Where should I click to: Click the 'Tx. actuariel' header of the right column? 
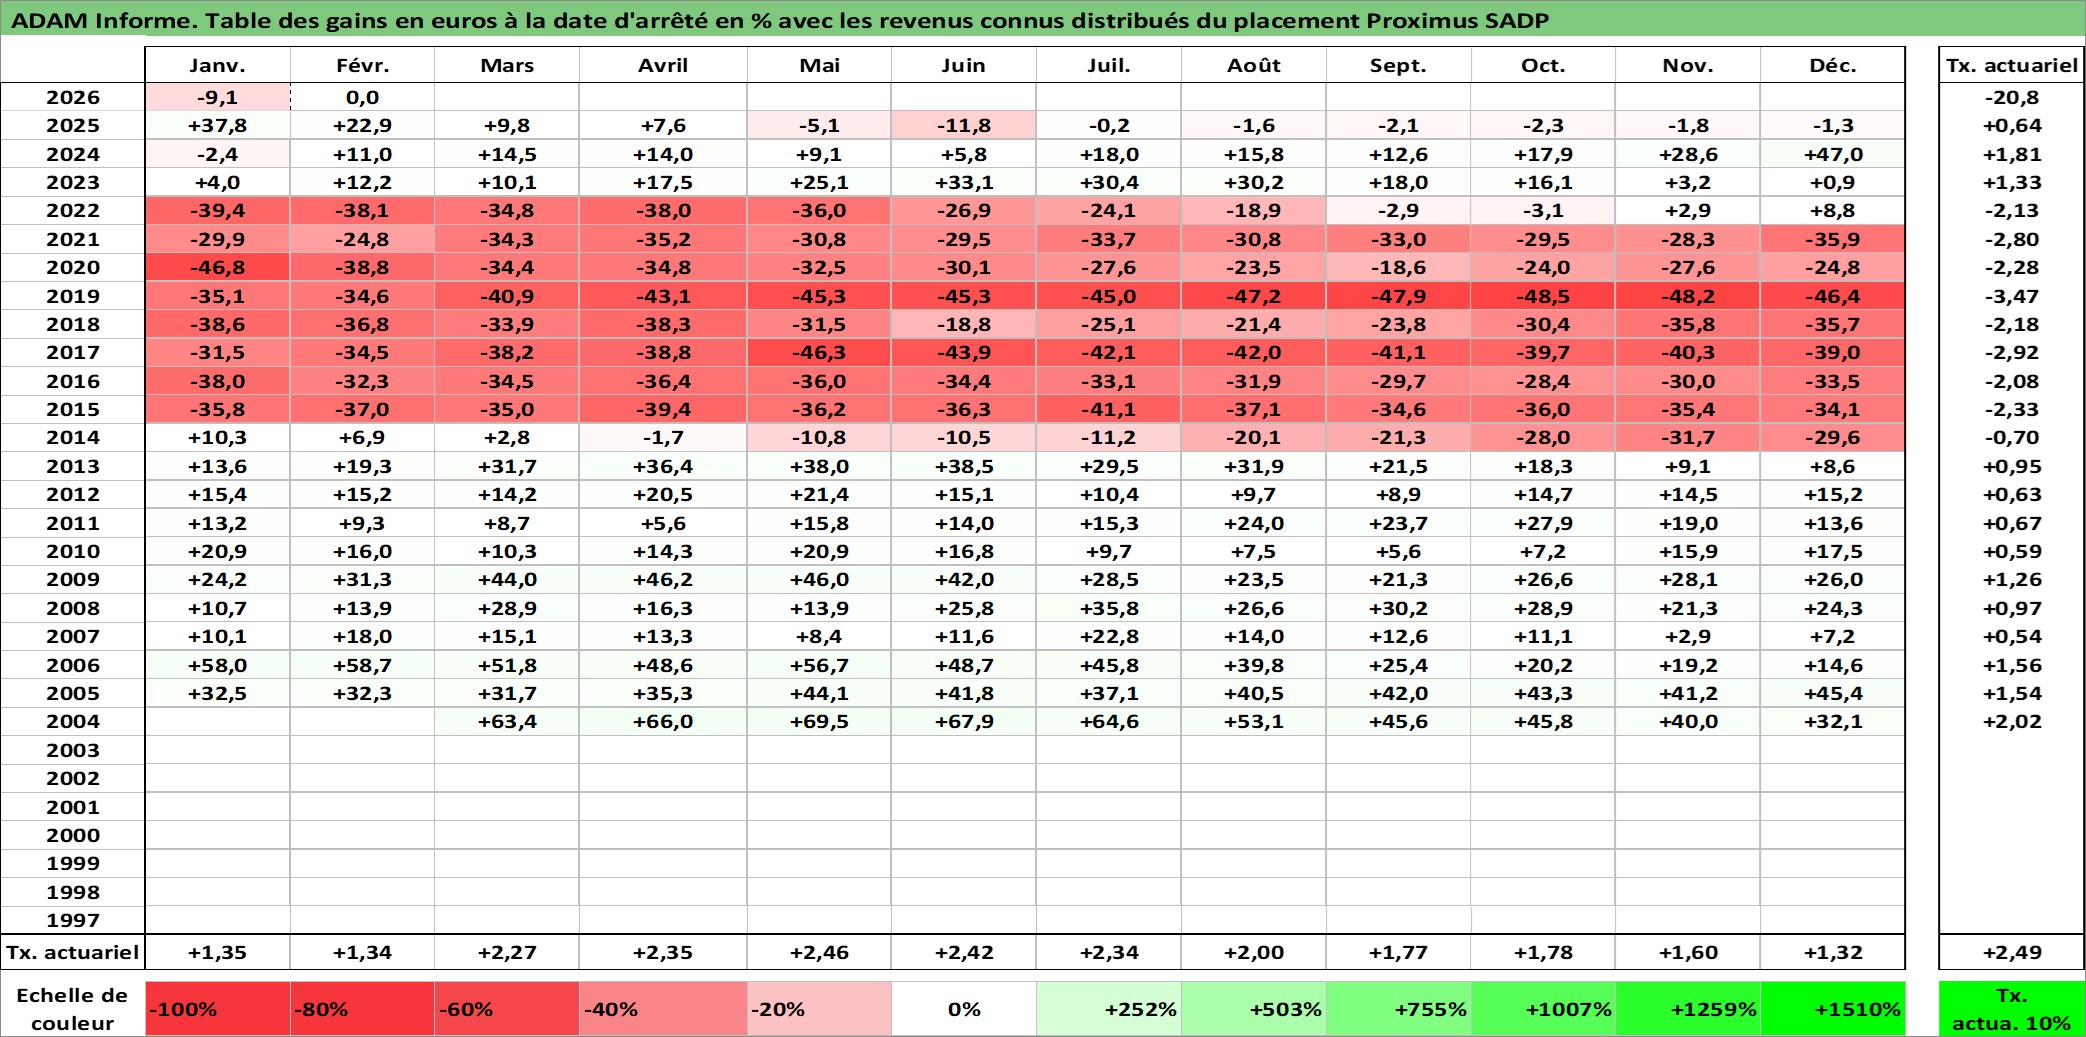pyautogui.click(x=2012, y=65)
